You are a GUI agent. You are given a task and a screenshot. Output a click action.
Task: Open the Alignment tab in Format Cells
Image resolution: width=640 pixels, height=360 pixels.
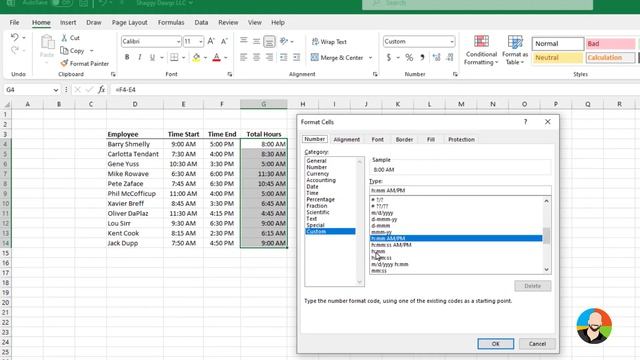[x=347, y=139]
